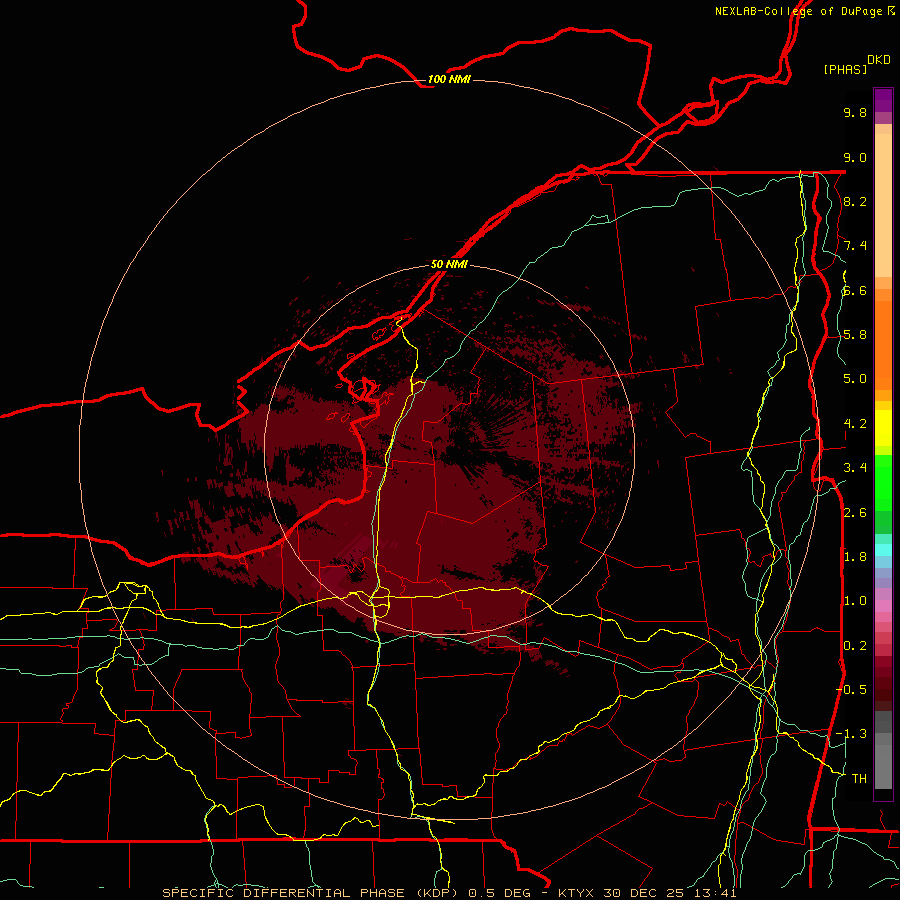The height and width of the screenshot is (900, 900).
Task: Click the orange segment of color bar
Action: [x=883, y=344]
